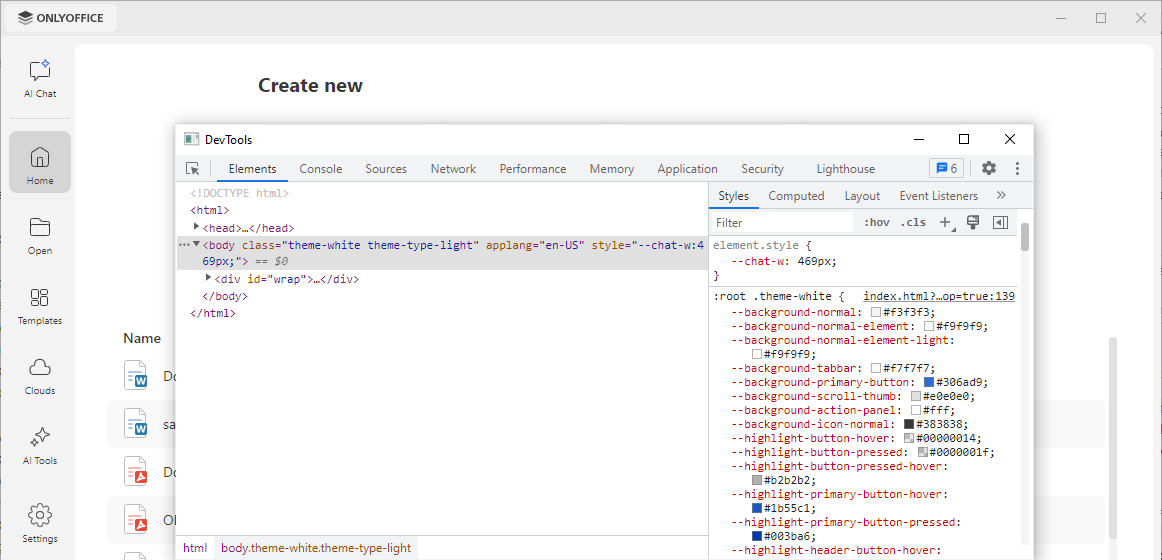Viewport: 1162px width, 560px height.
Task: Open swatch for --background-primary-button #306ad9
Action: 929,382
